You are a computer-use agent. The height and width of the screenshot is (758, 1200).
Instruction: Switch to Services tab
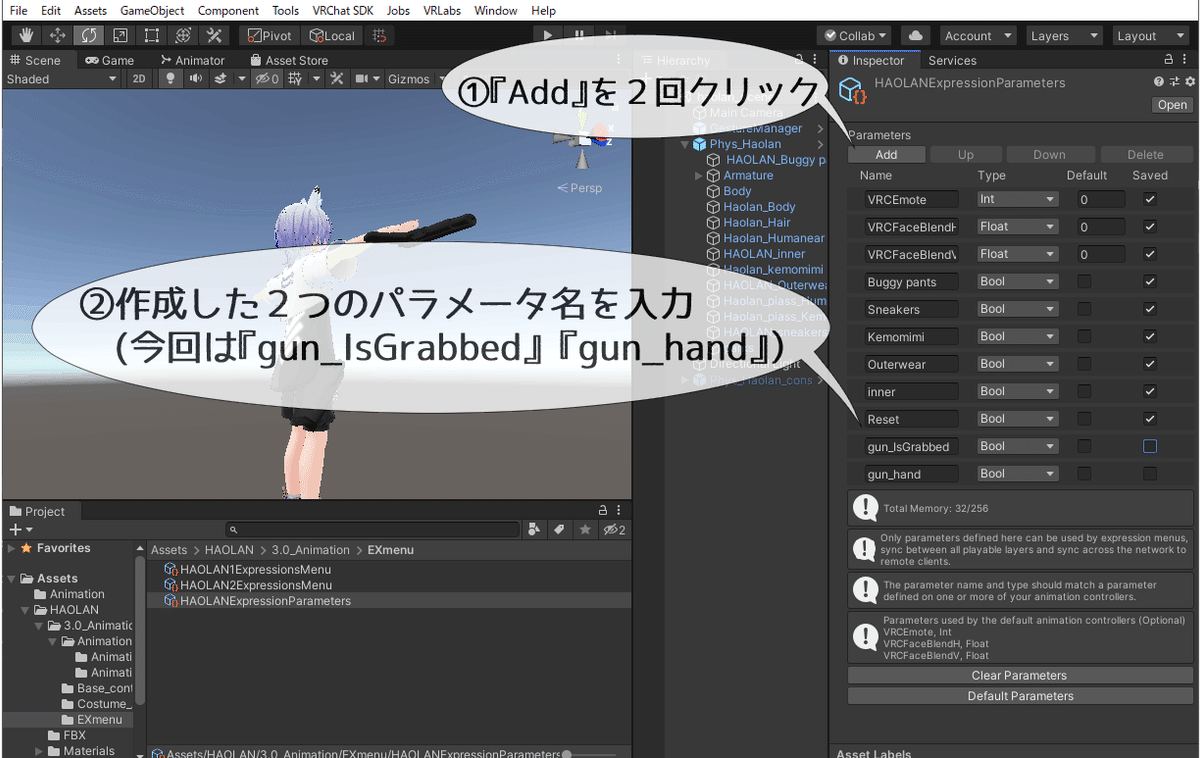point(952,60)
